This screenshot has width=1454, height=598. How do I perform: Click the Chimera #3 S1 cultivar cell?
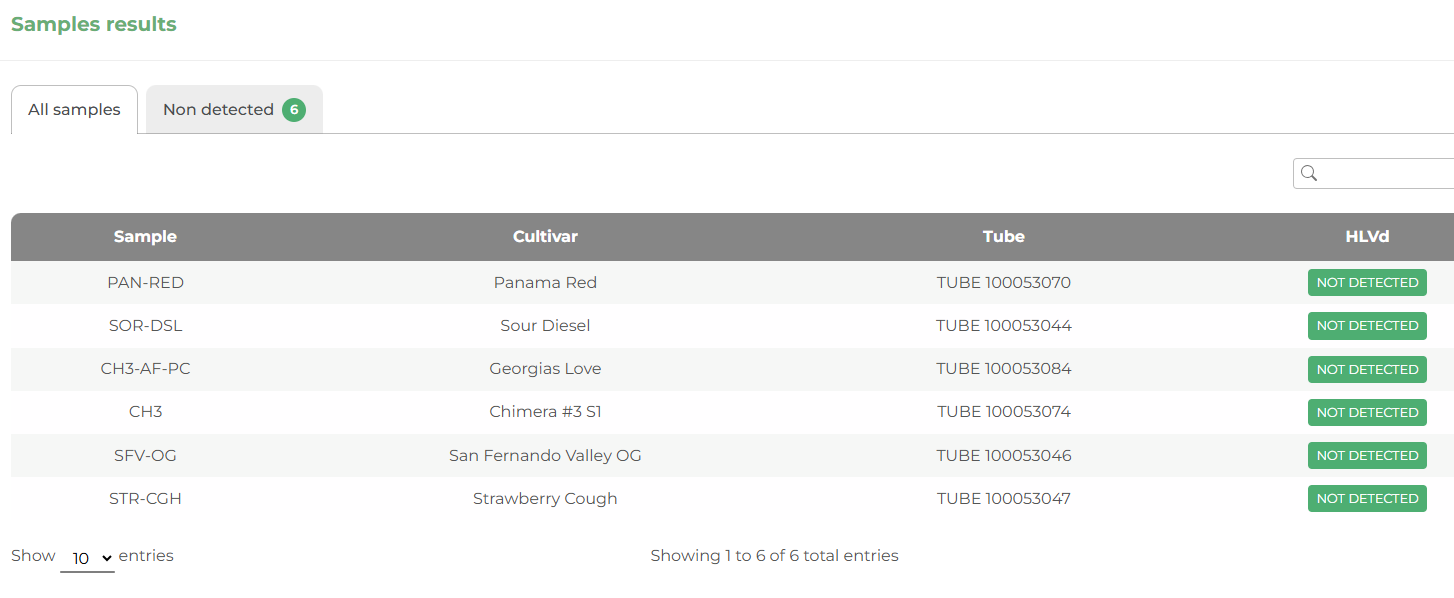545,412
